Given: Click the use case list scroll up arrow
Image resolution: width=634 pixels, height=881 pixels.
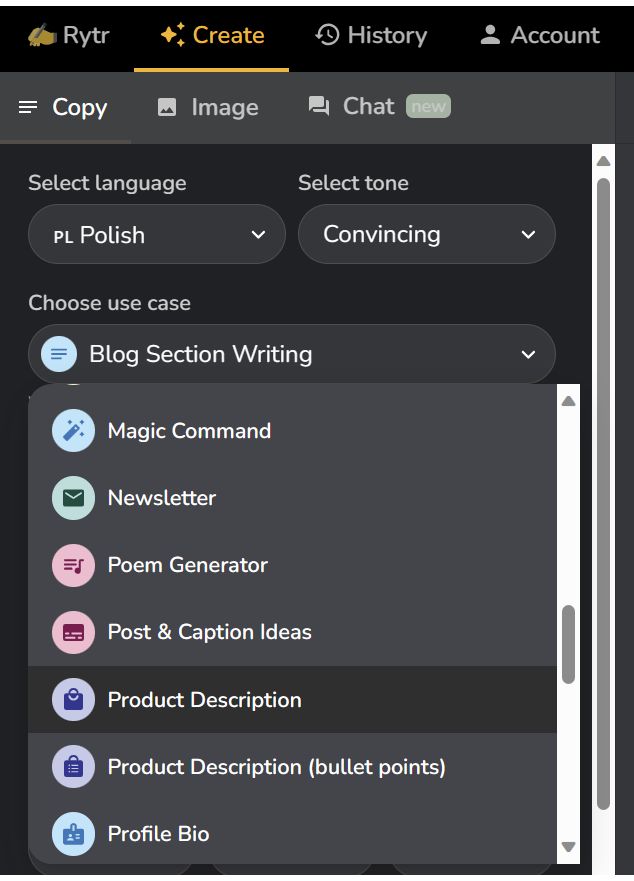Looking at the screenshot, I should pos(568,401).
